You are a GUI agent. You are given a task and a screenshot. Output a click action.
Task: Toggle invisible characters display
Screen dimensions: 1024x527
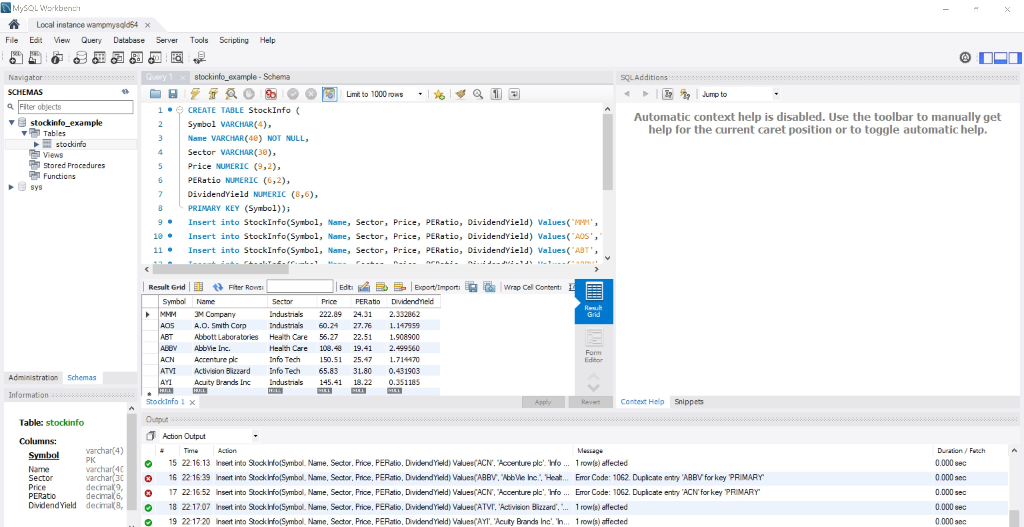point(496,94)
